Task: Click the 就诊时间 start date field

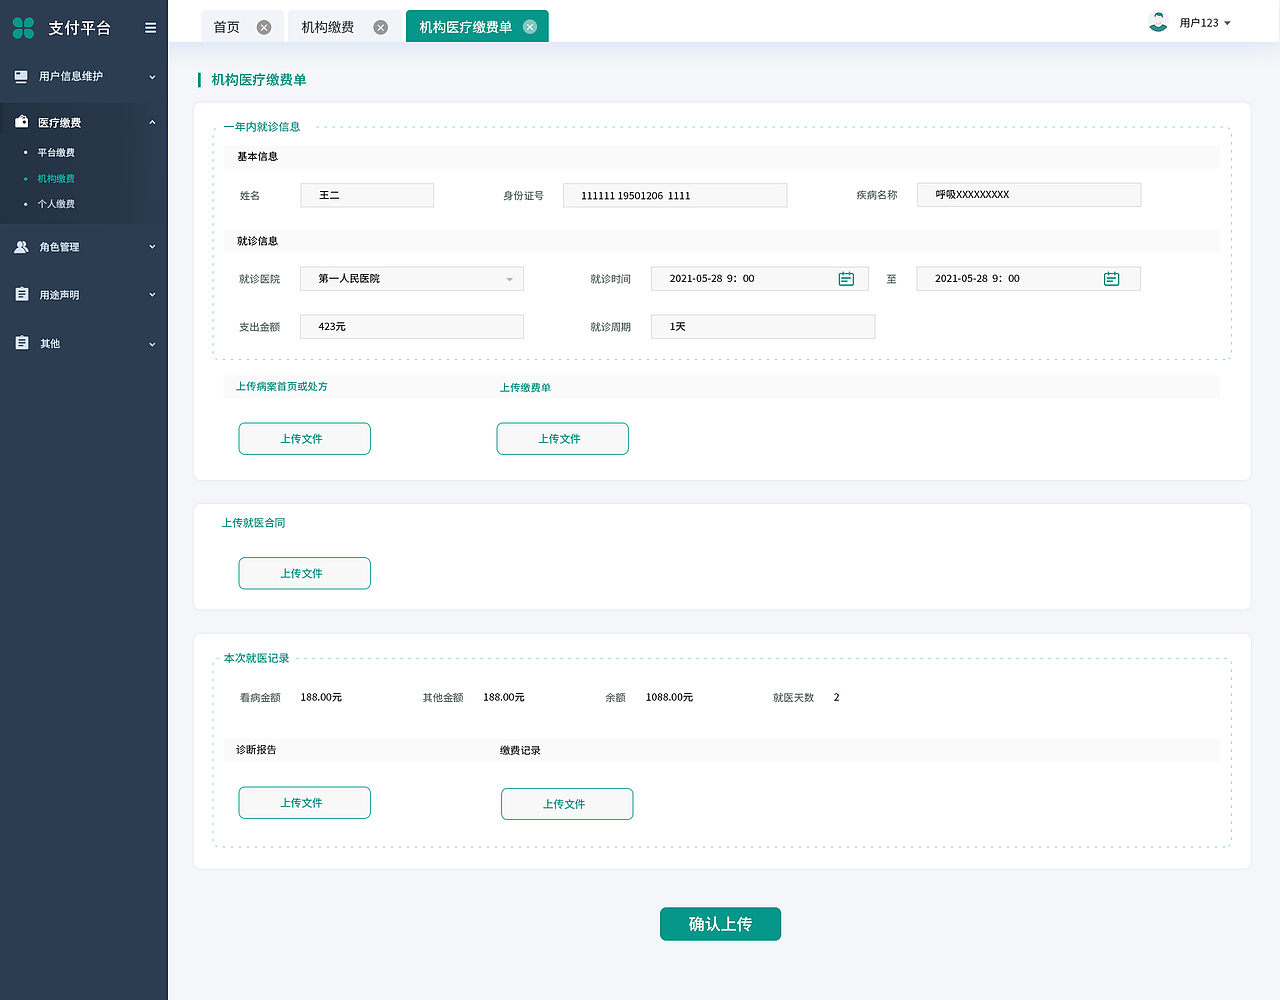Action: [x=760, y=279]
